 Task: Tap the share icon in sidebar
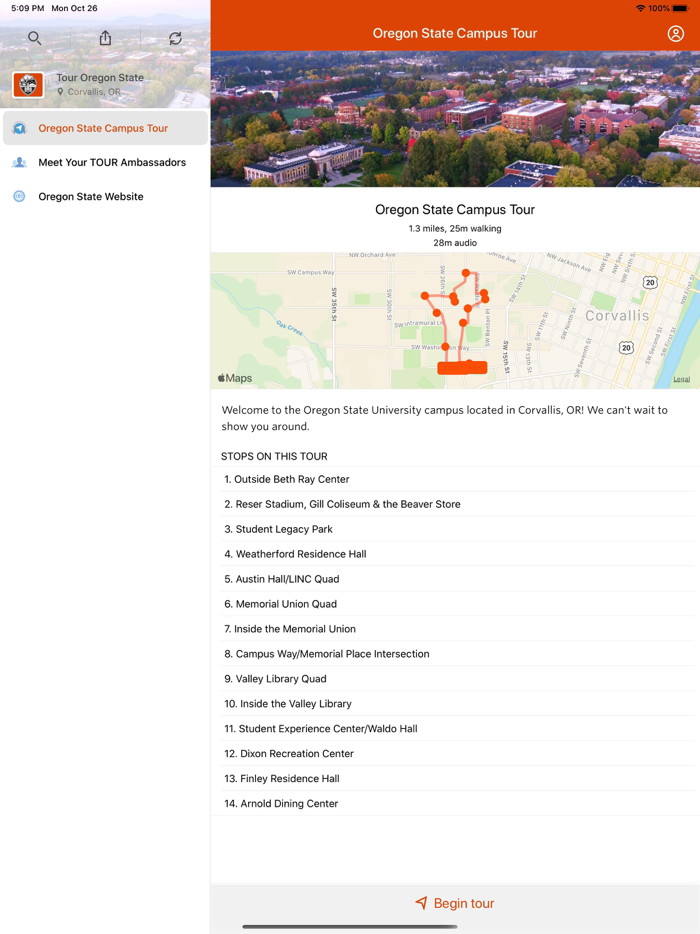point(105,38)
